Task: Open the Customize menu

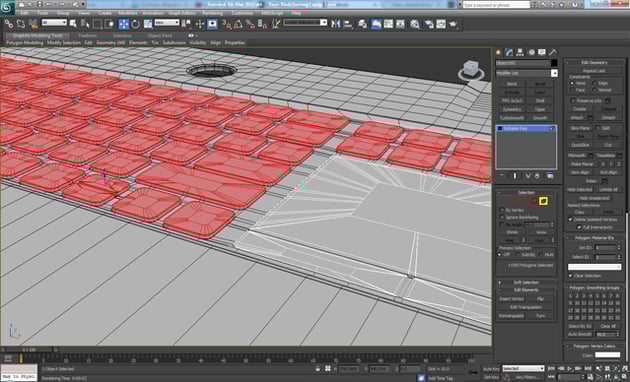Action: [242, 13]
